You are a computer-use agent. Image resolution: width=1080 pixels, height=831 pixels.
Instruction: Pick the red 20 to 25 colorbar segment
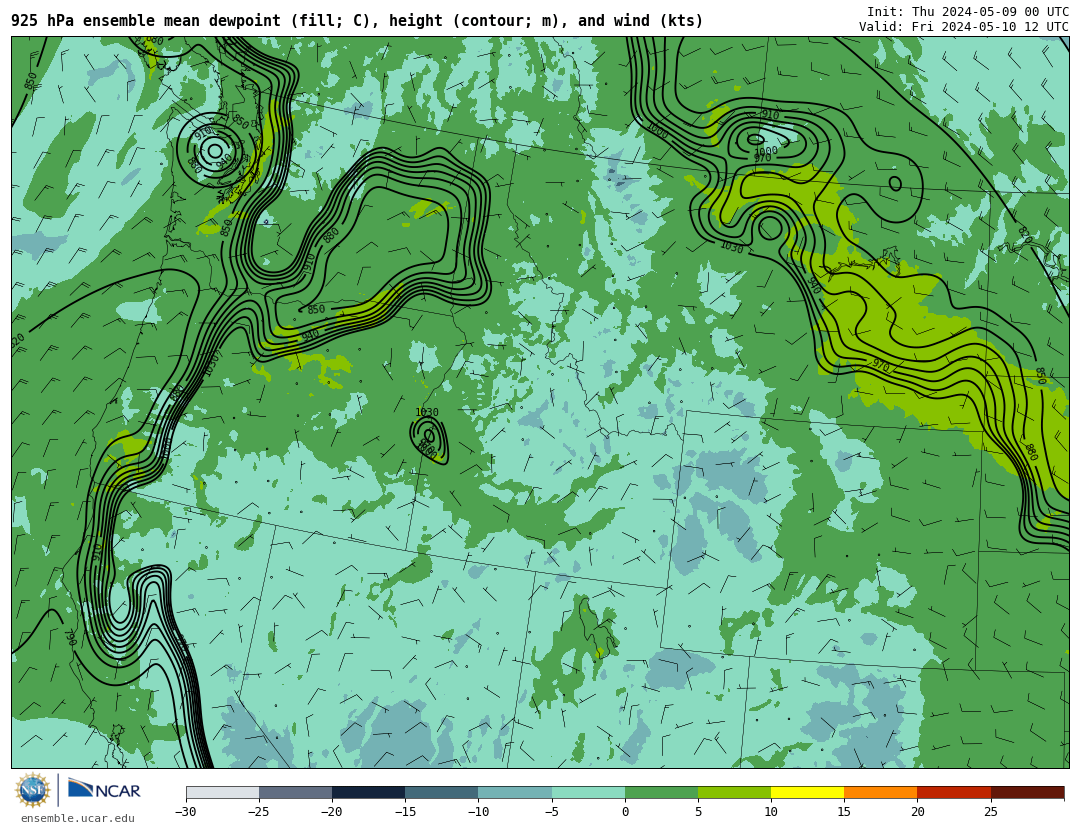pyautogui.click(x=954, y=792)
